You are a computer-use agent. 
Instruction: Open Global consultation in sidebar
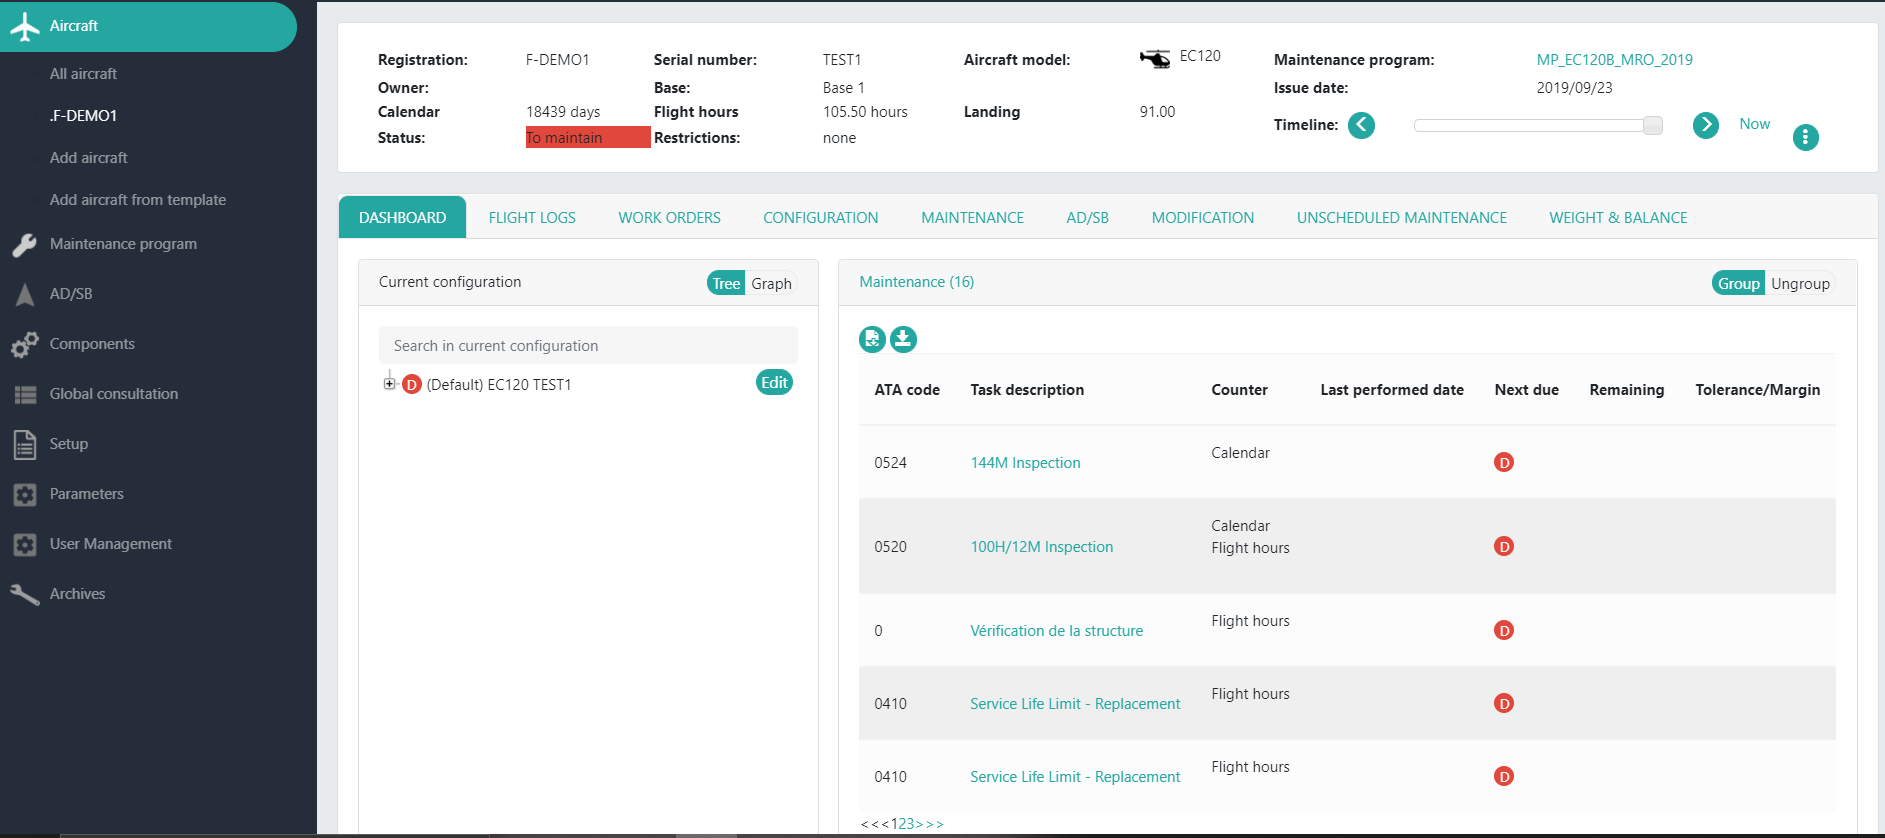pos(113,394)
